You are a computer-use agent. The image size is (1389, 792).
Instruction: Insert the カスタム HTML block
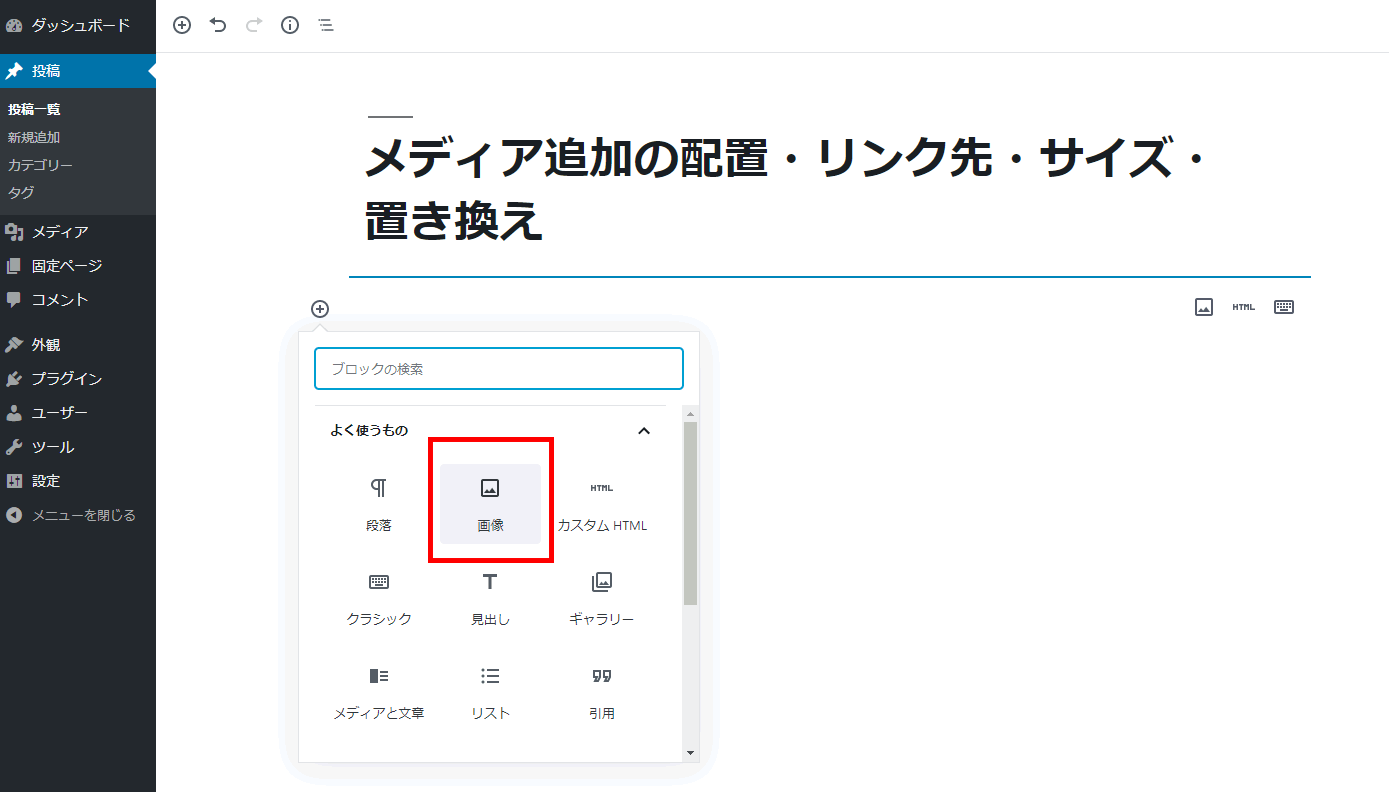[x=601, y=503]
